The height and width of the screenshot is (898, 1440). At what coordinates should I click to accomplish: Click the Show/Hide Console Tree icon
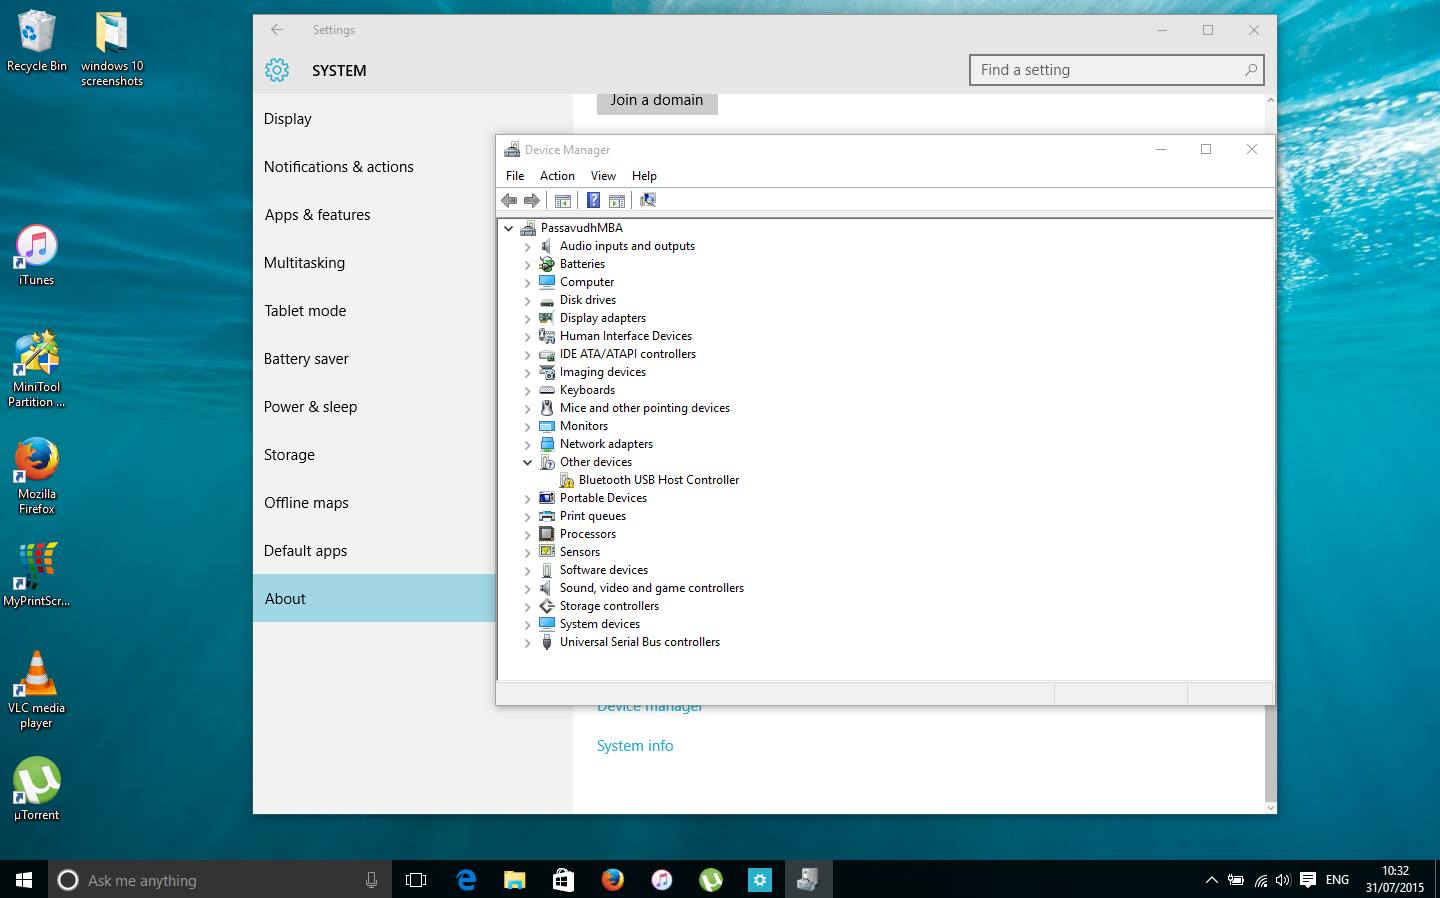tap(563, 200)
